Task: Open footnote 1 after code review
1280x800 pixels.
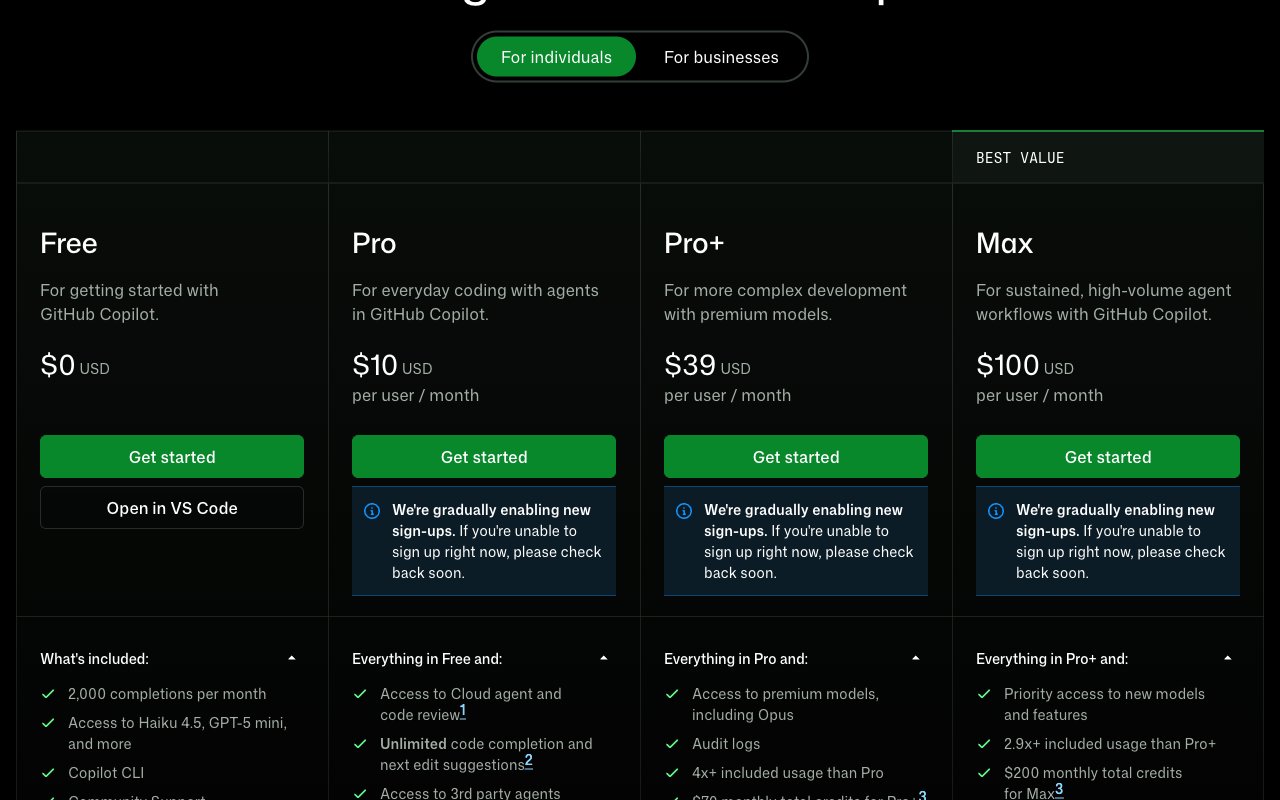Action: 463,711
